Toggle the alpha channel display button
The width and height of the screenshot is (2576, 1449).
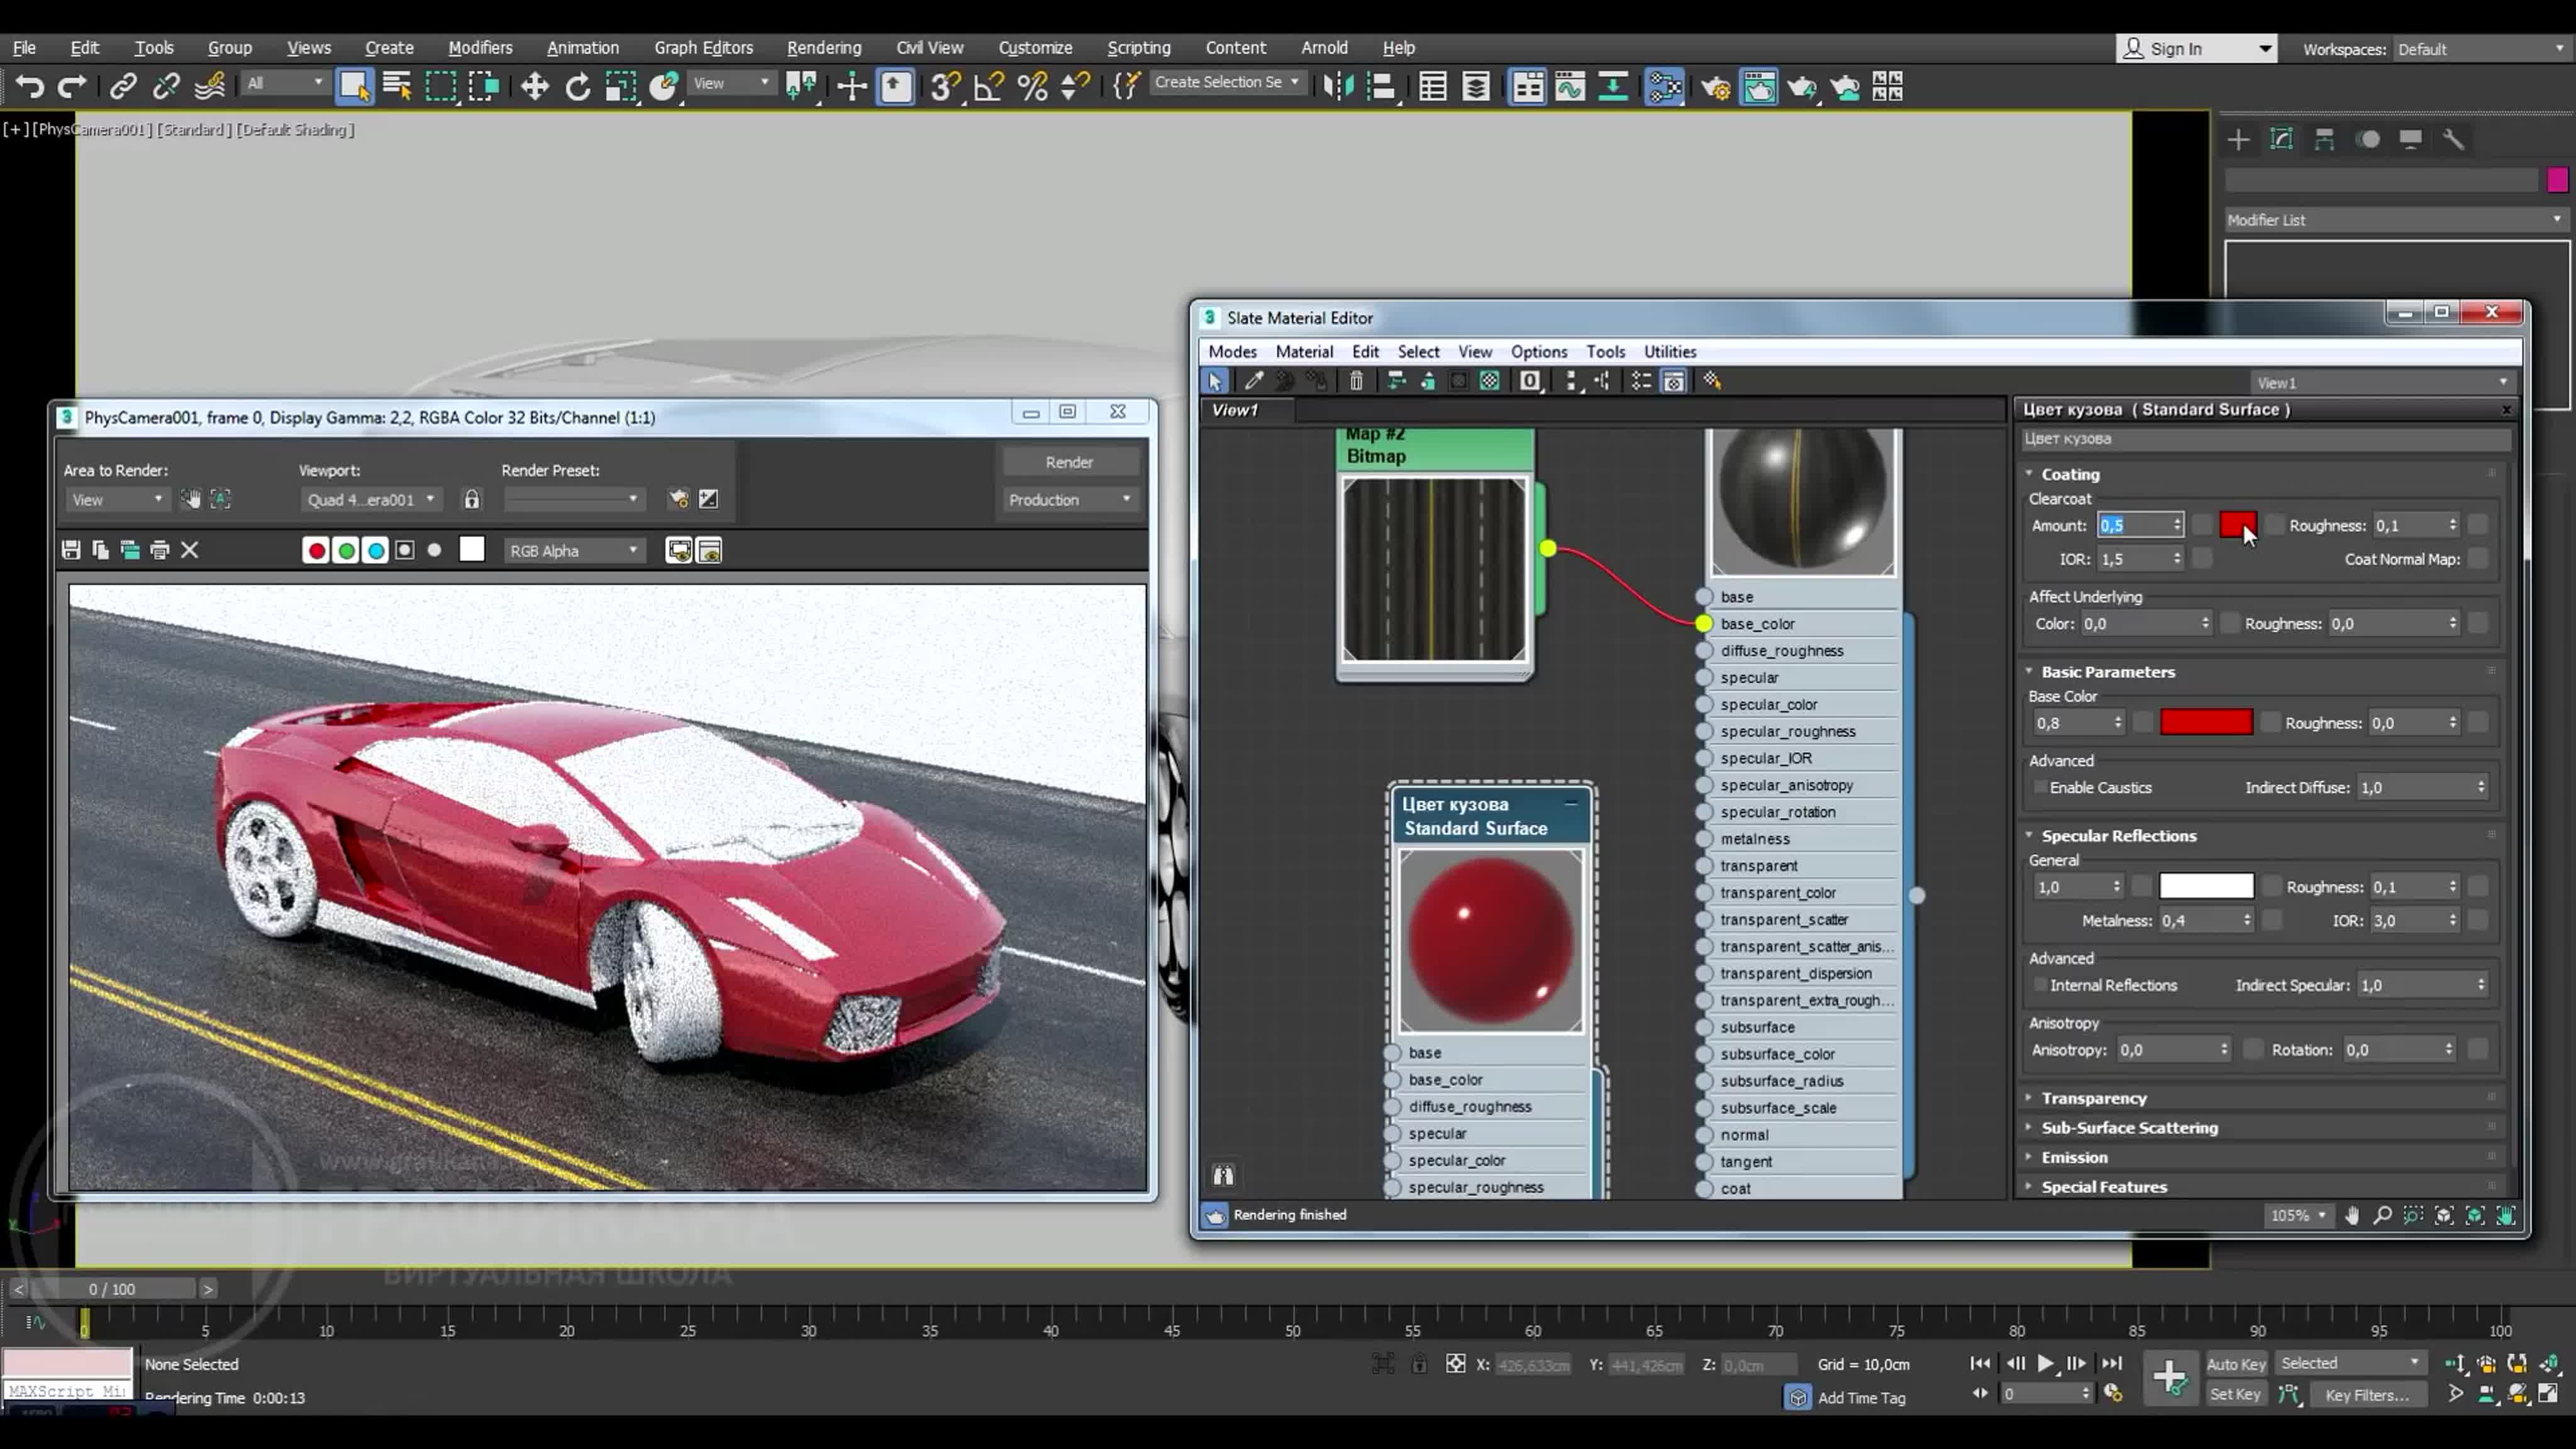[405, 550]
